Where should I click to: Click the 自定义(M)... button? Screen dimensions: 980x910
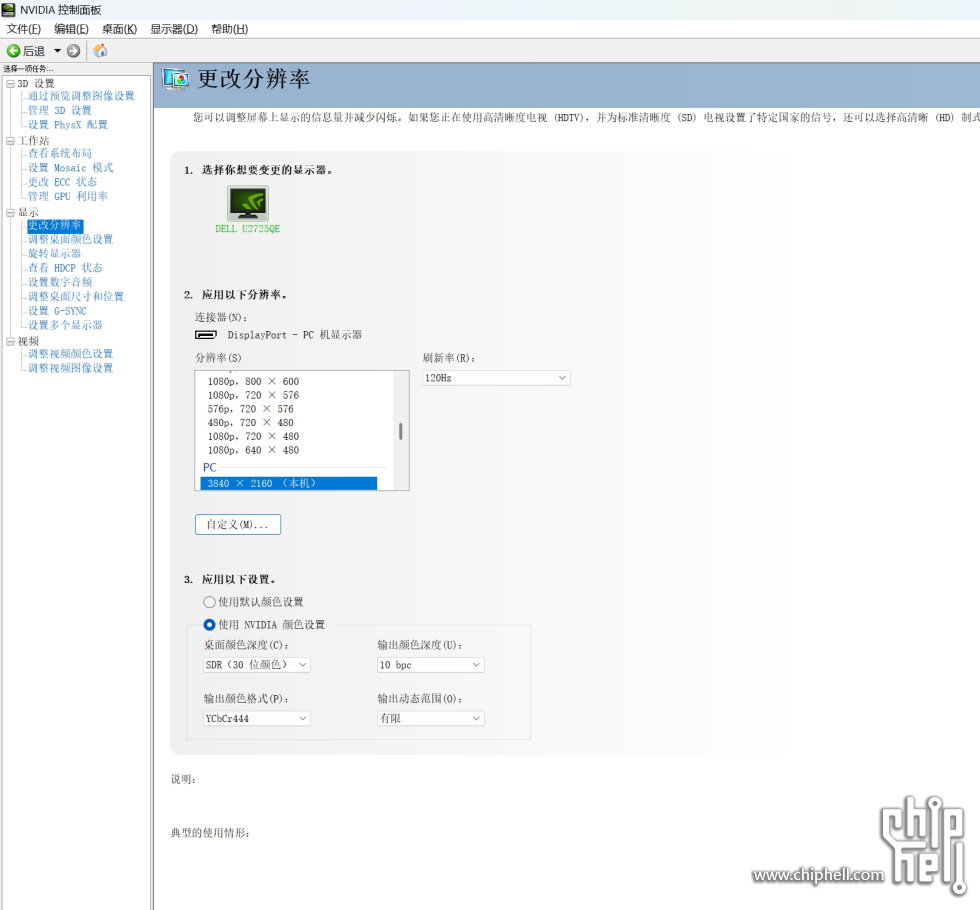point(238,524)
